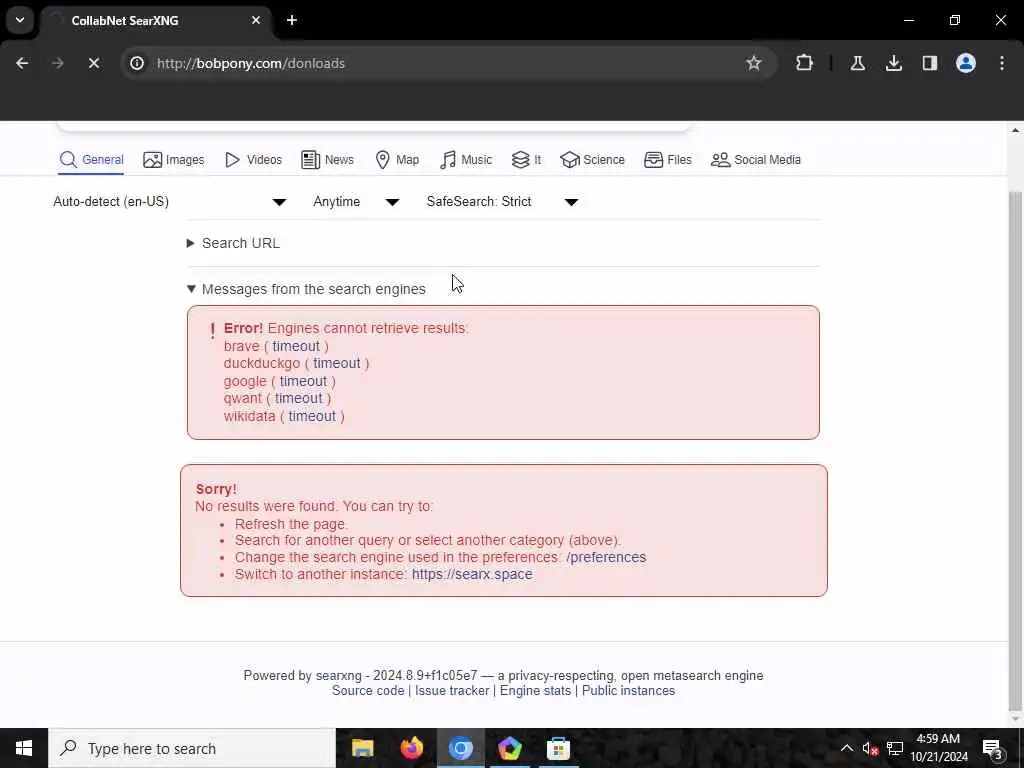Click the wikidata timeout link
The height and width of the screenshot is (768, 1024).
[x=312, y=416]
